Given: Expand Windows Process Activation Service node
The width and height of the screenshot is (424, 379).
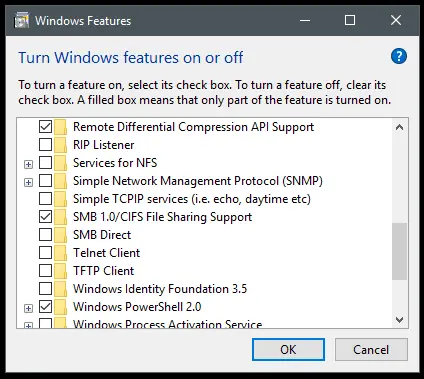Looking at the screenshot, I should pos(29,325).
